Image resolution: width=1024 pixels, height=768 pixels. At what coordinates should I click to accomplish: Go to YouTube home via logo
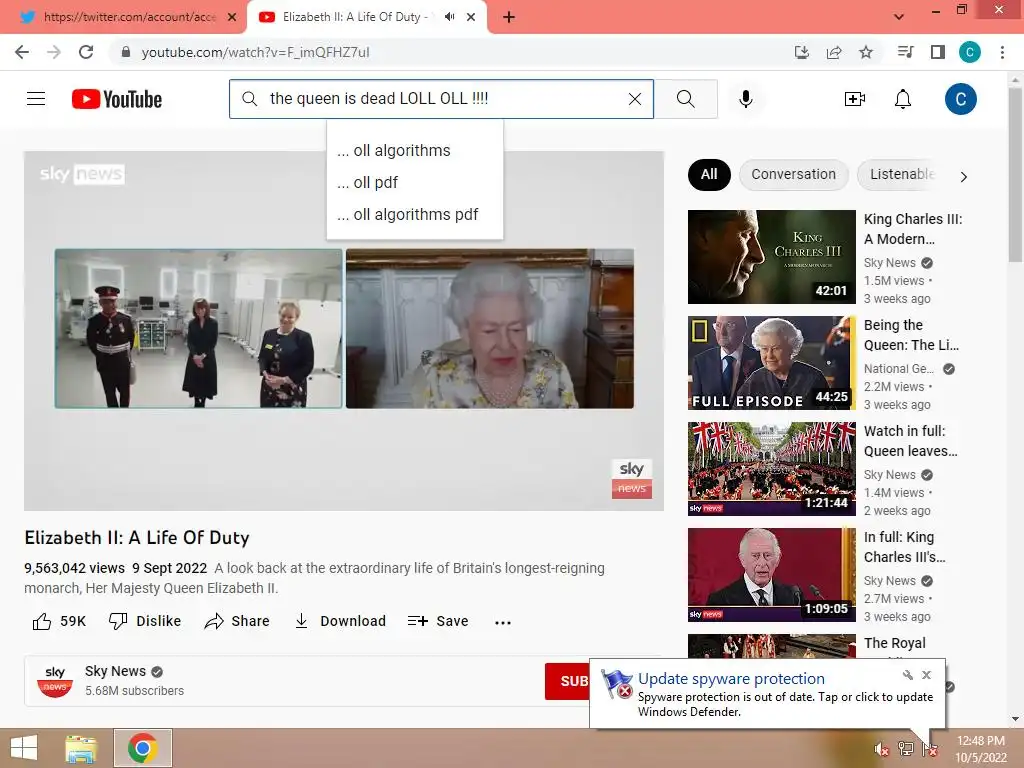(x=117, y=99)
